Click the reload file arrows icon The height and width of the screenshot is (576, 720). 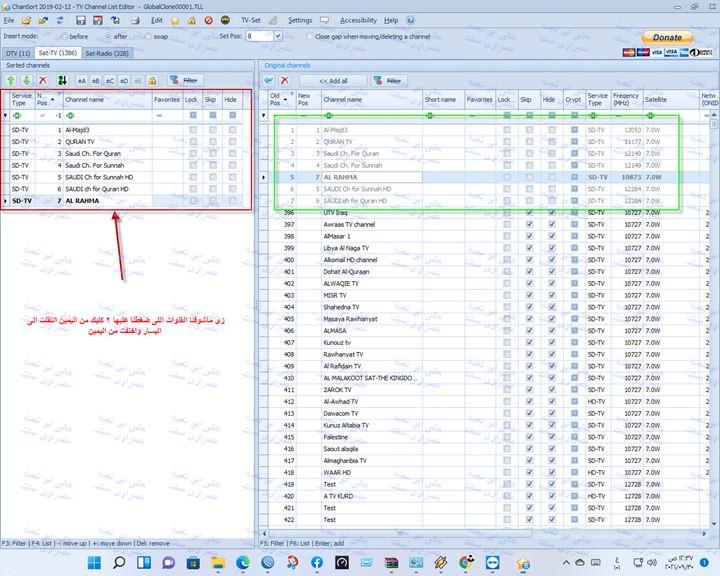coord(60,21)
